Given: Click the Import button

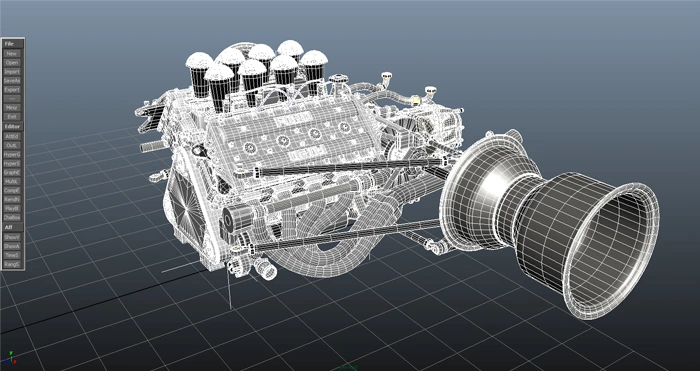Looking at the screenshot, I should tap(12, 71).
